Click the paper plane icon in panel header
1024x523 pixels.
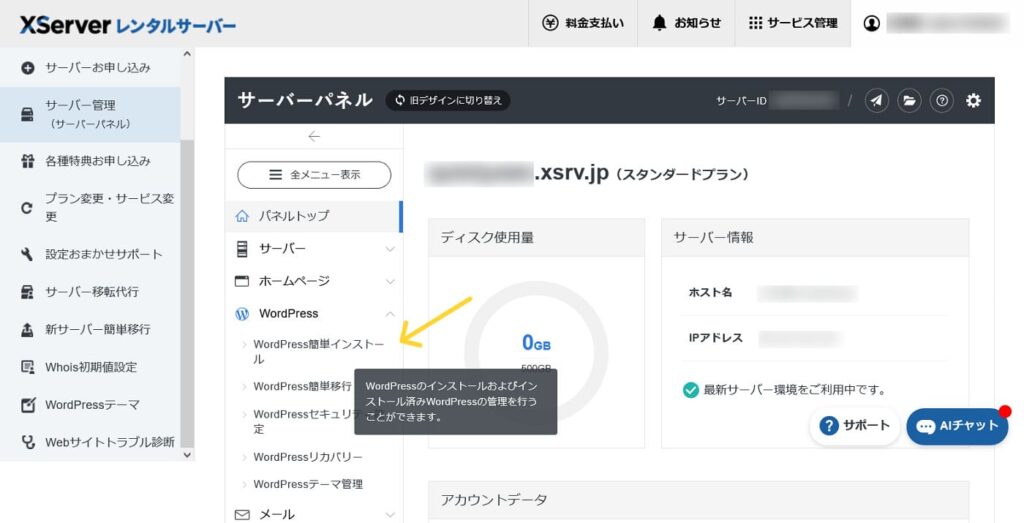pyautogui.click(x=876, y=101)
